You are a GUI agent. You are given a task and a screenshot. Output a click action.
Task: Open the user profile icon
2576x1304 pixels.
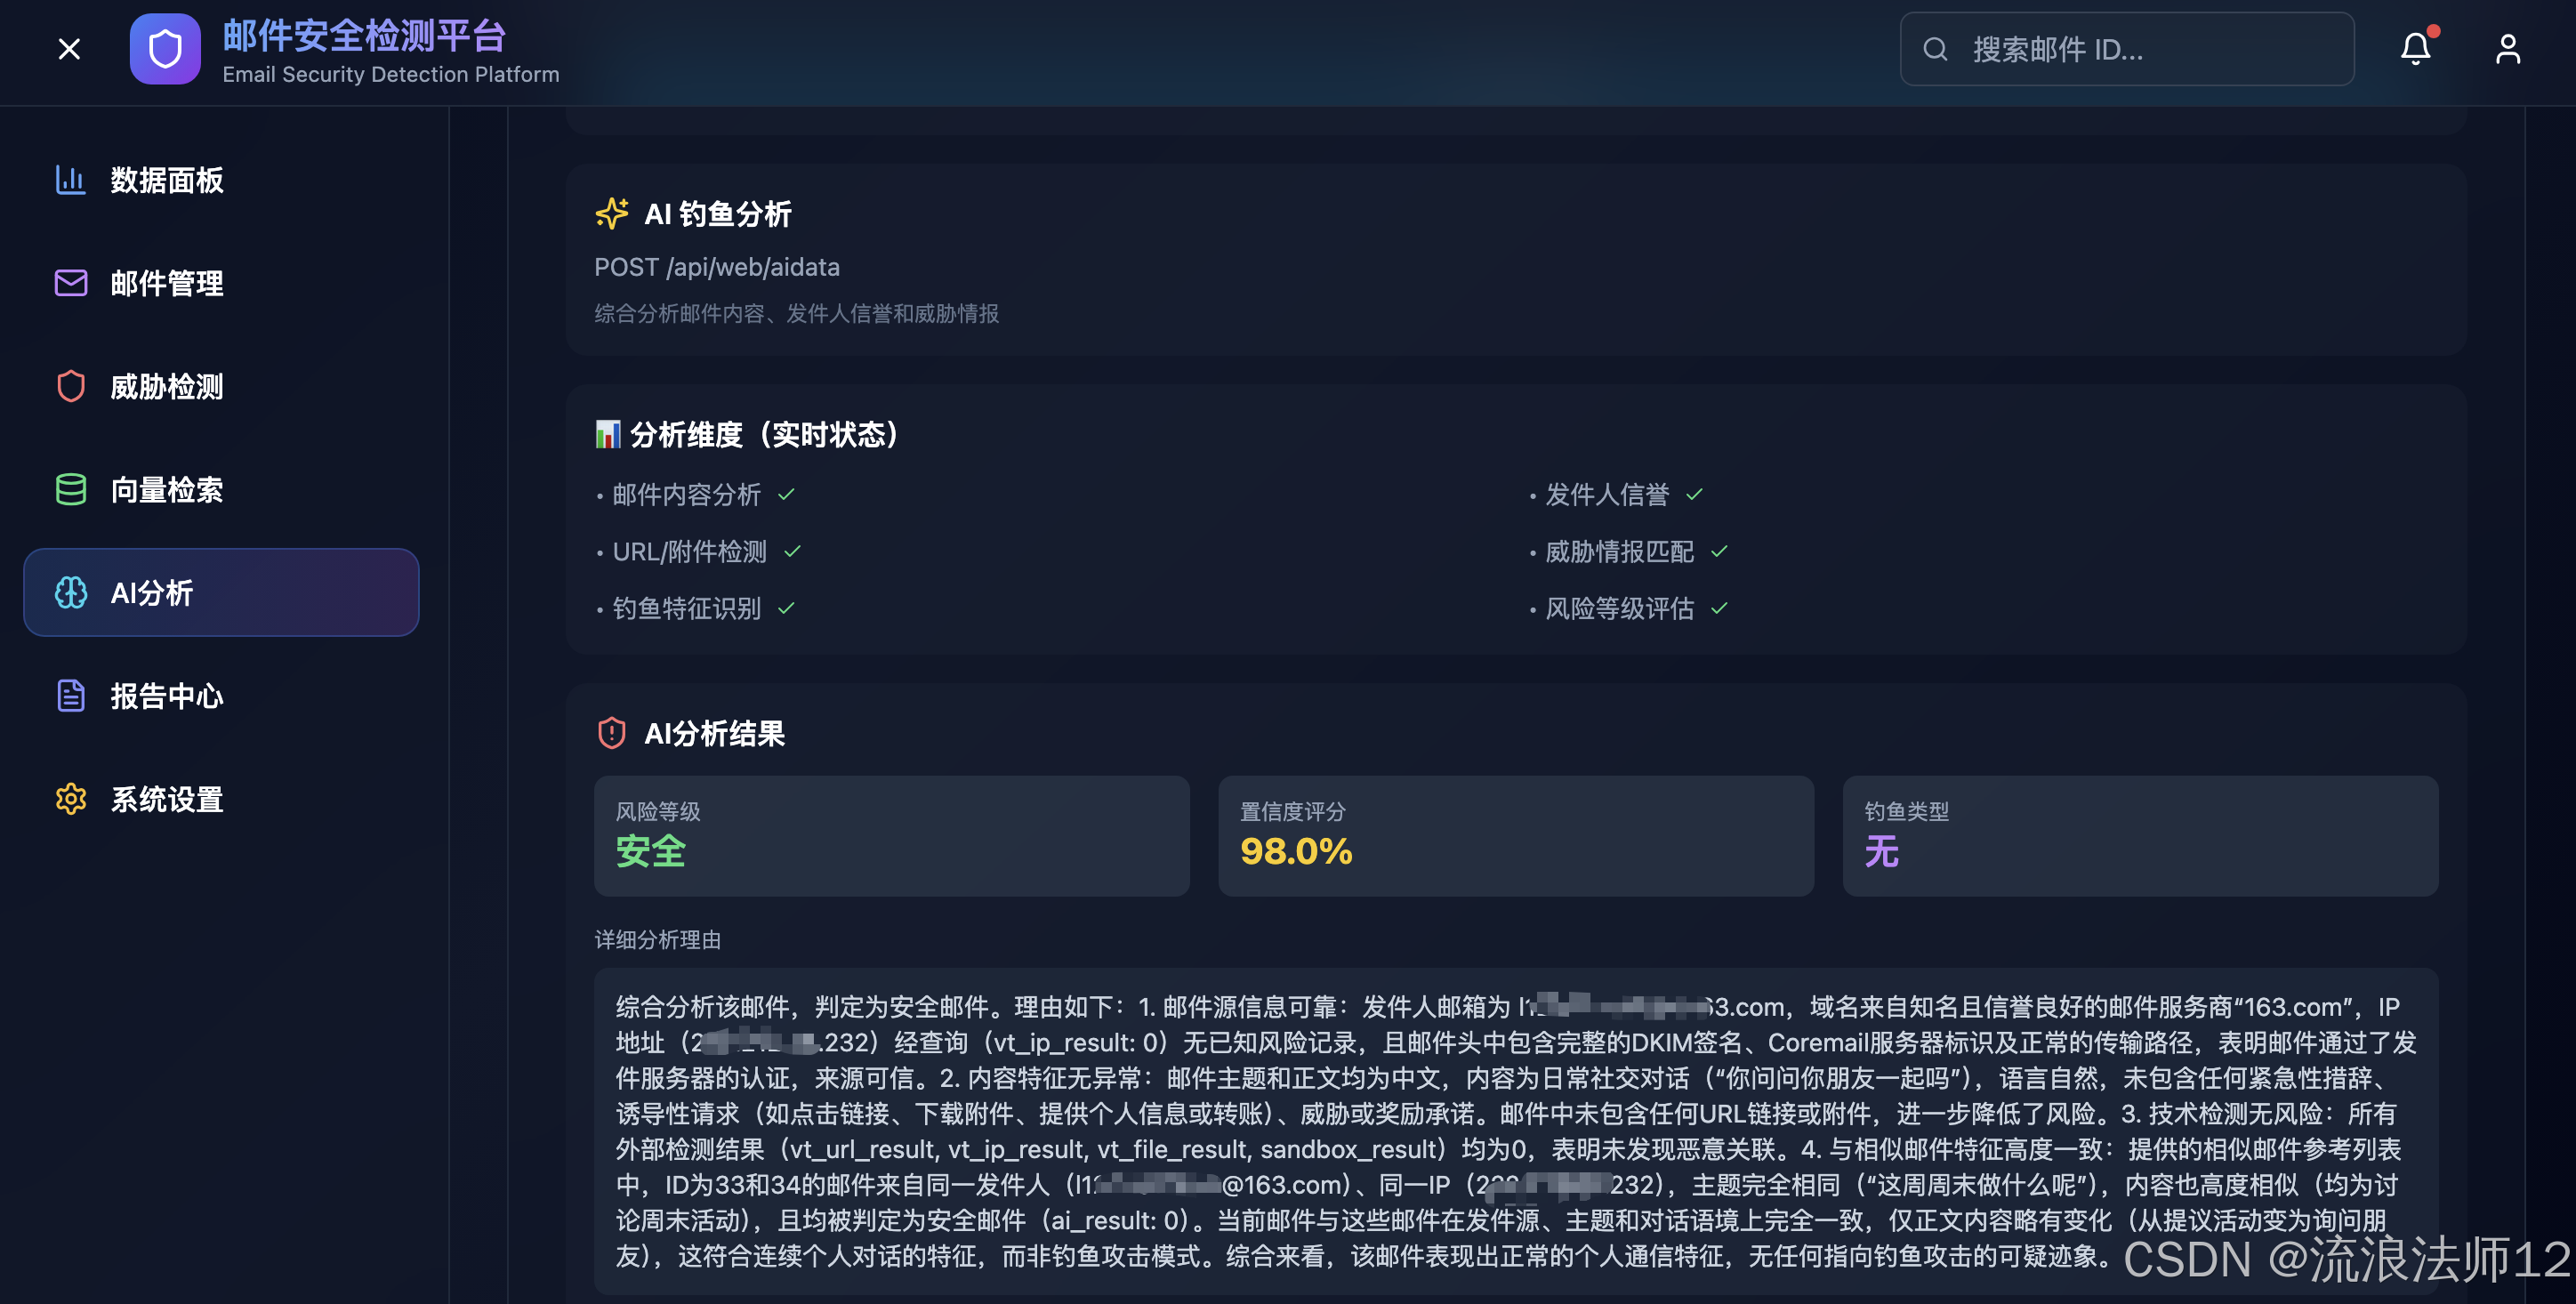pyautogui.click(x=2507, y=49)
